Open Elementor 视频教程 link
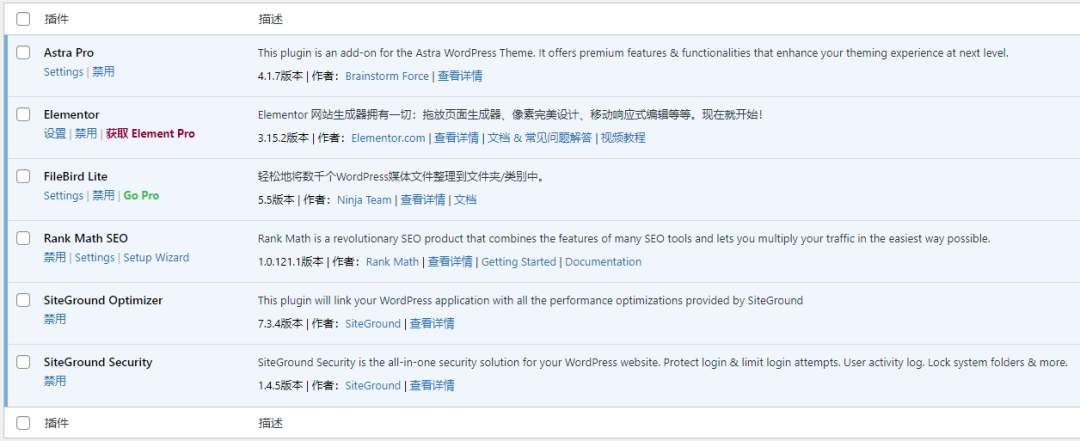This screenshot has height=441, width=1080. (622, 138)
